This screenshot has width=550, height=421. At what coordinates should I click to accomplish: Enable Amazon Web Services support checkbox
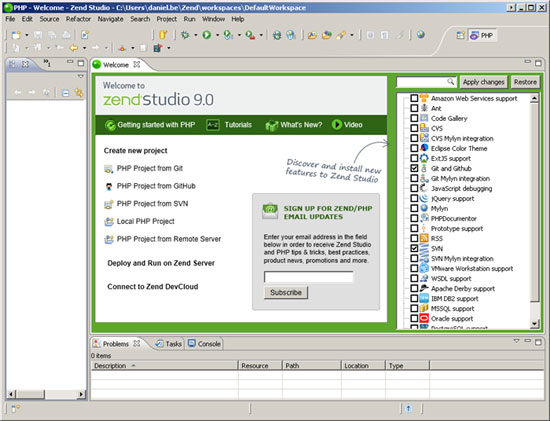coord(414,98)
